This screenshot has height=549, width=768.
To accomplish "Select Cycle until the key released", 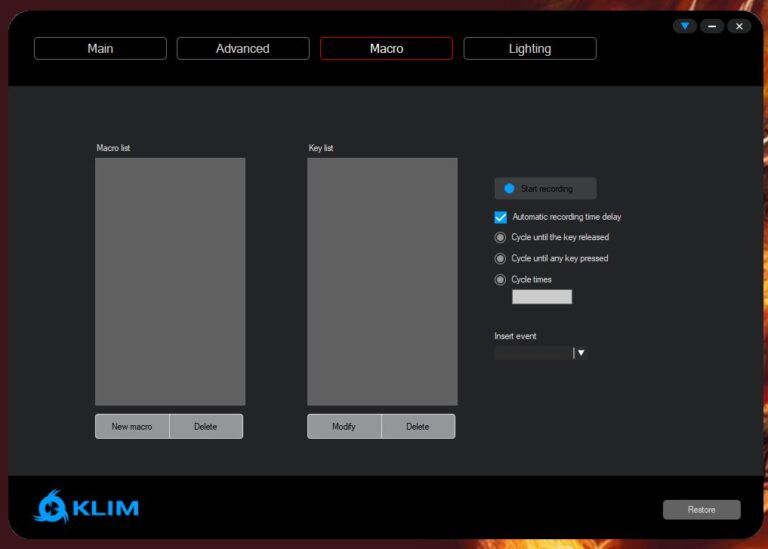I will (501, 238).
